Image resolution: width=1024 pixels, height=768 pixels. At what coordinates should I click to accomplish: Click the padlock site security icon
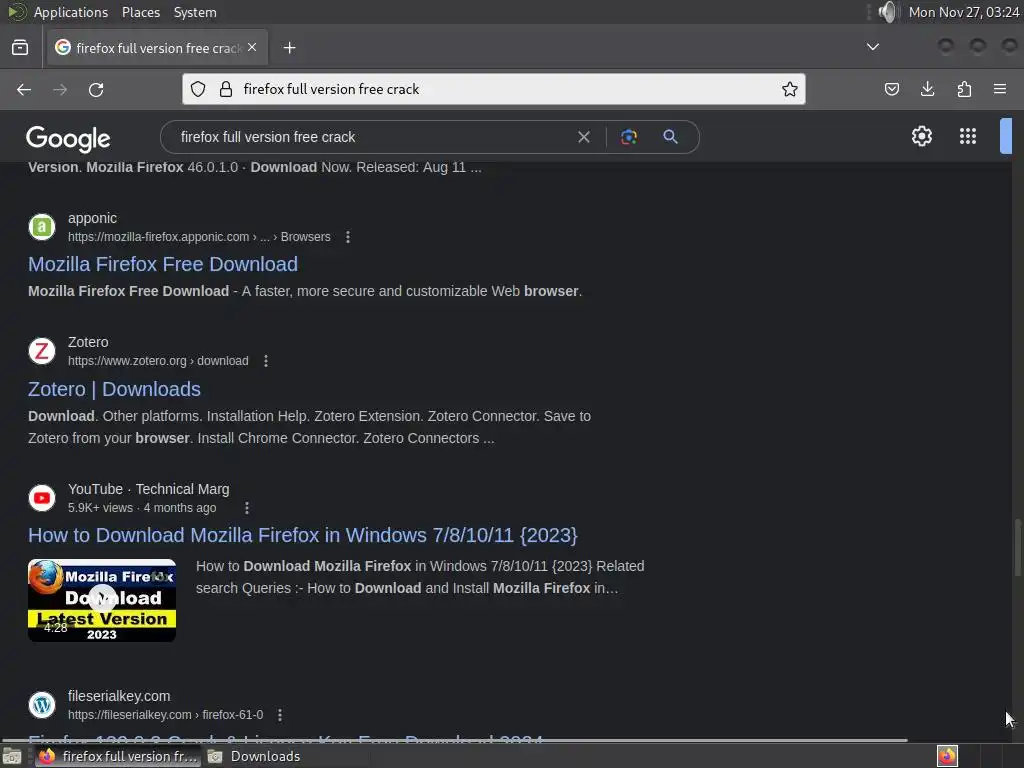[226, 89]
